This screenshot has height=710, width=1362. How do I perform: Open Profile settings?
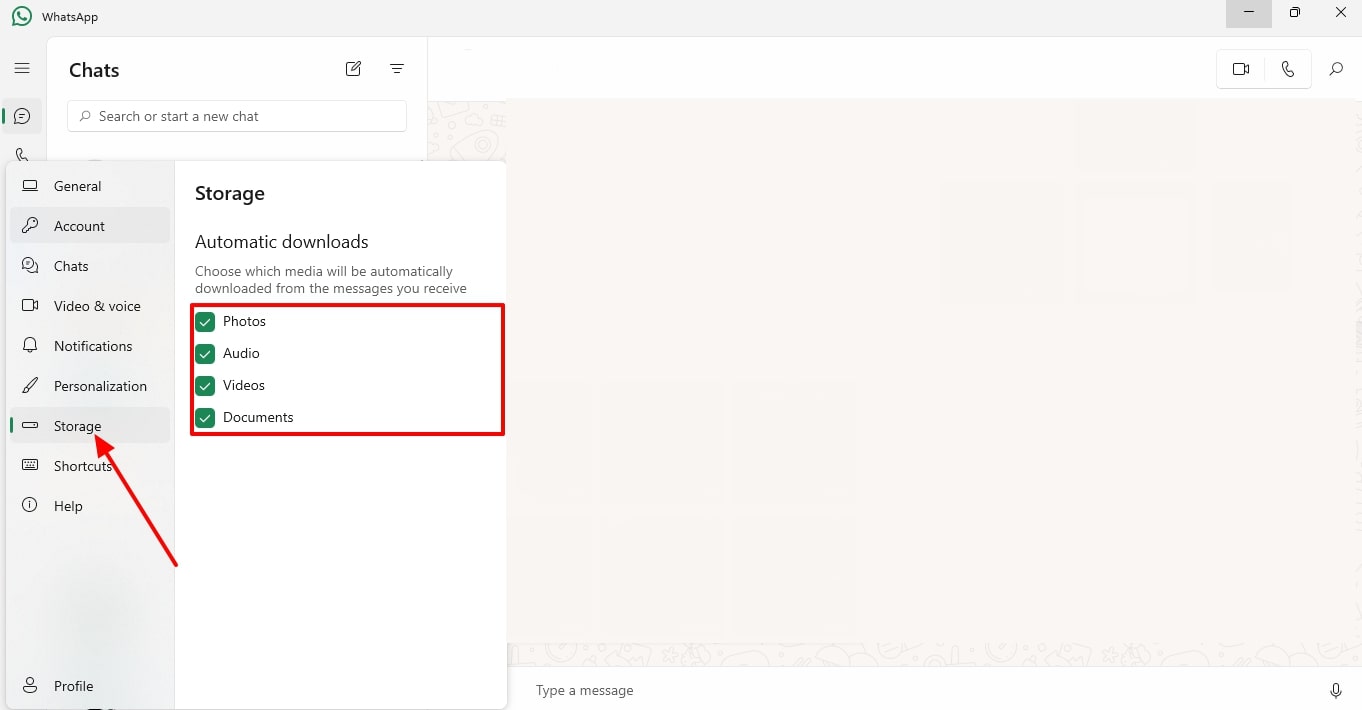coord(90,686)
